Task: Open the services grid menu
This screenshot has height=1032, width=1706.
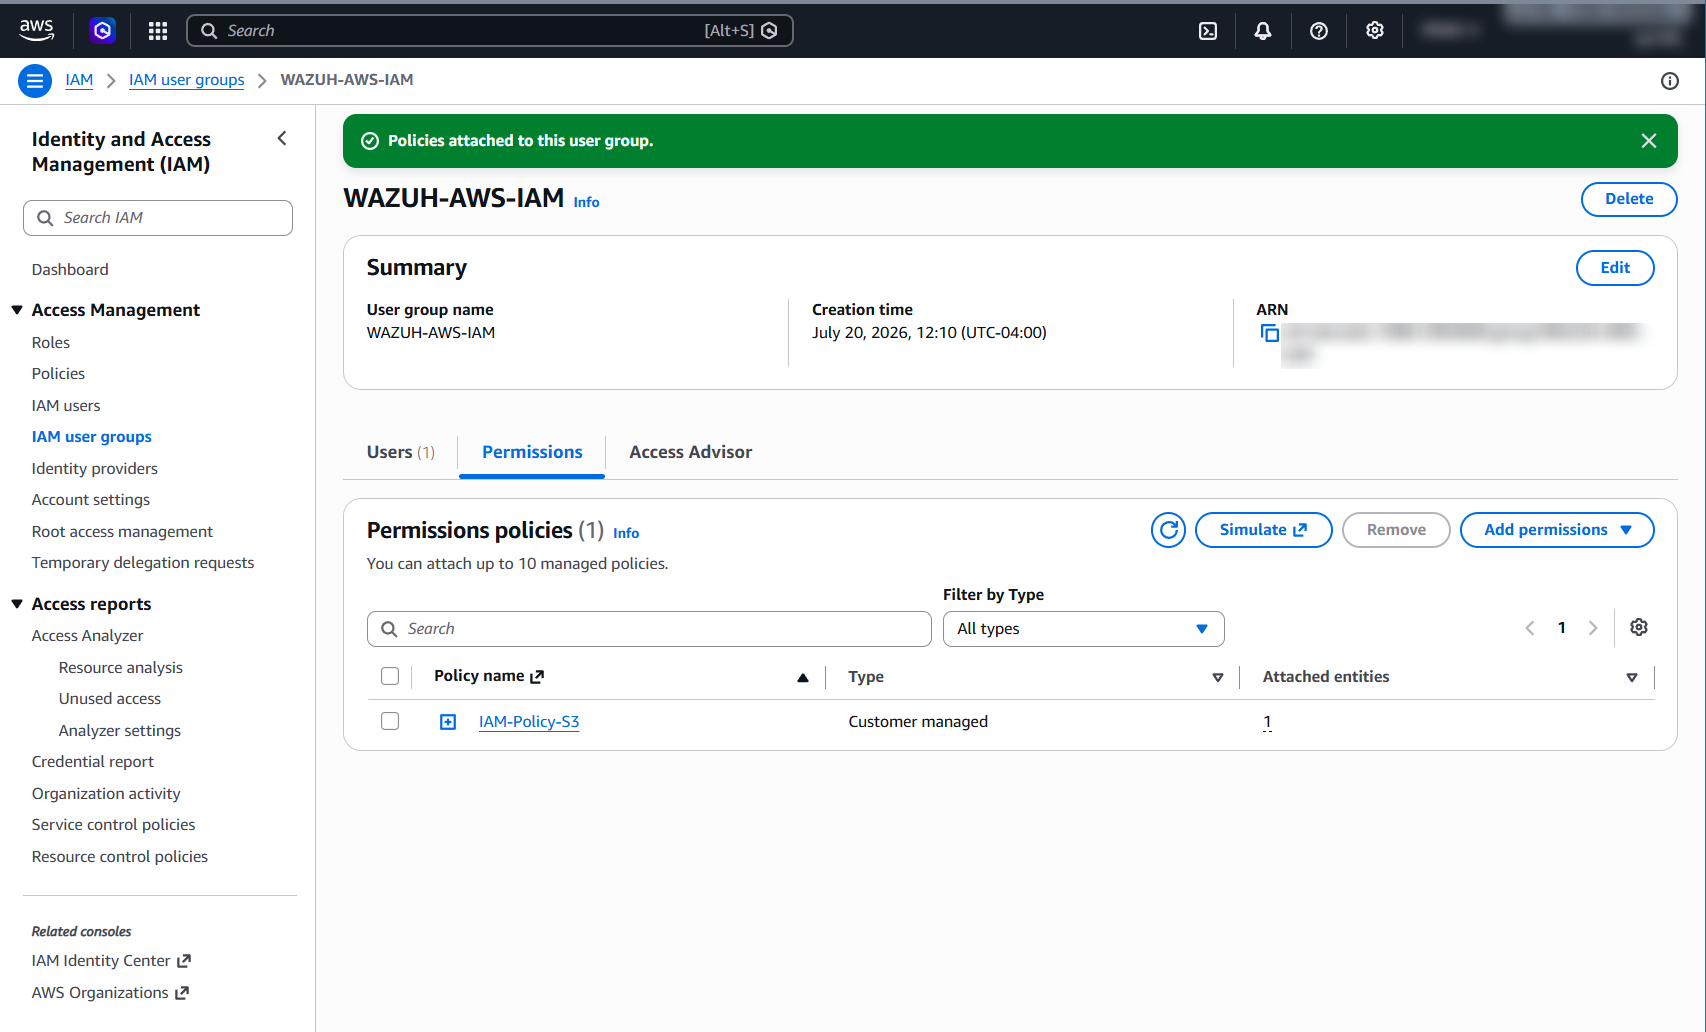Action: [158, 31]
